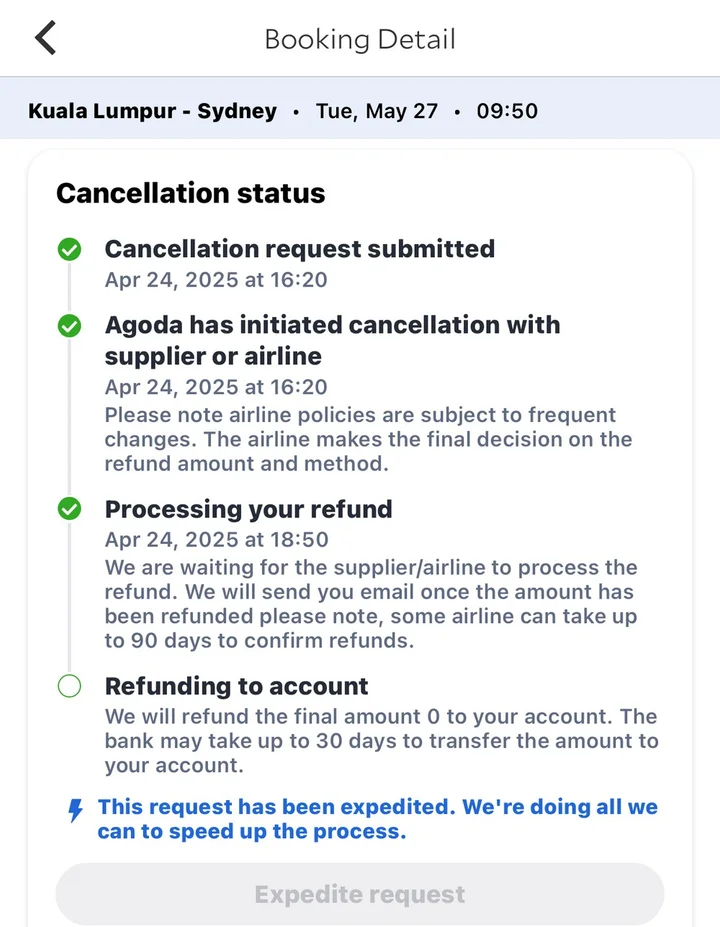Tap green check beside Cancellation request submitted
This screenshot has height=927, width=720.
coord(69,250)
